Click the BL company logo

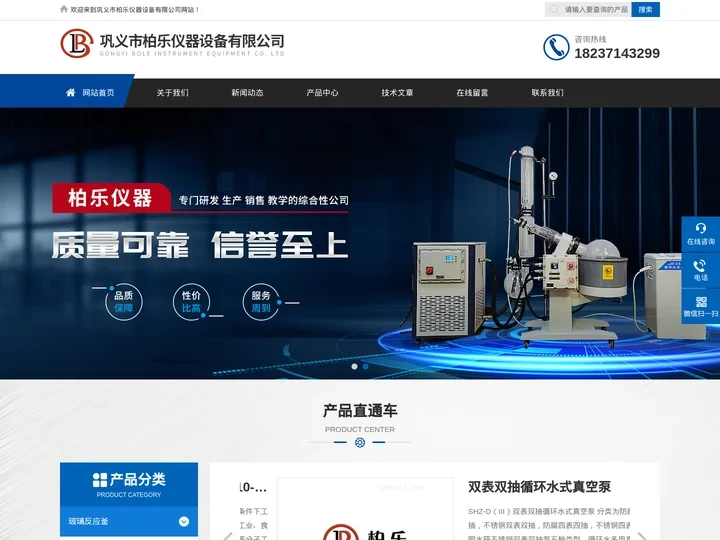(x=77, y=44)
